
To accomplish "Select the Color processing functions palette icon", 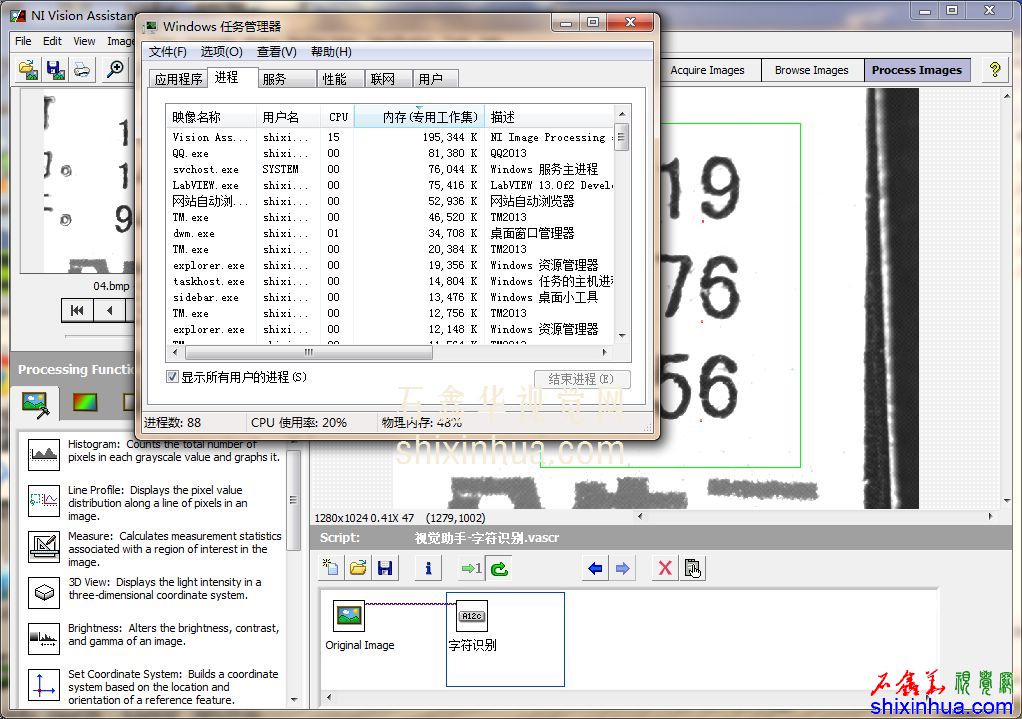I will click(x=85, y=402).
